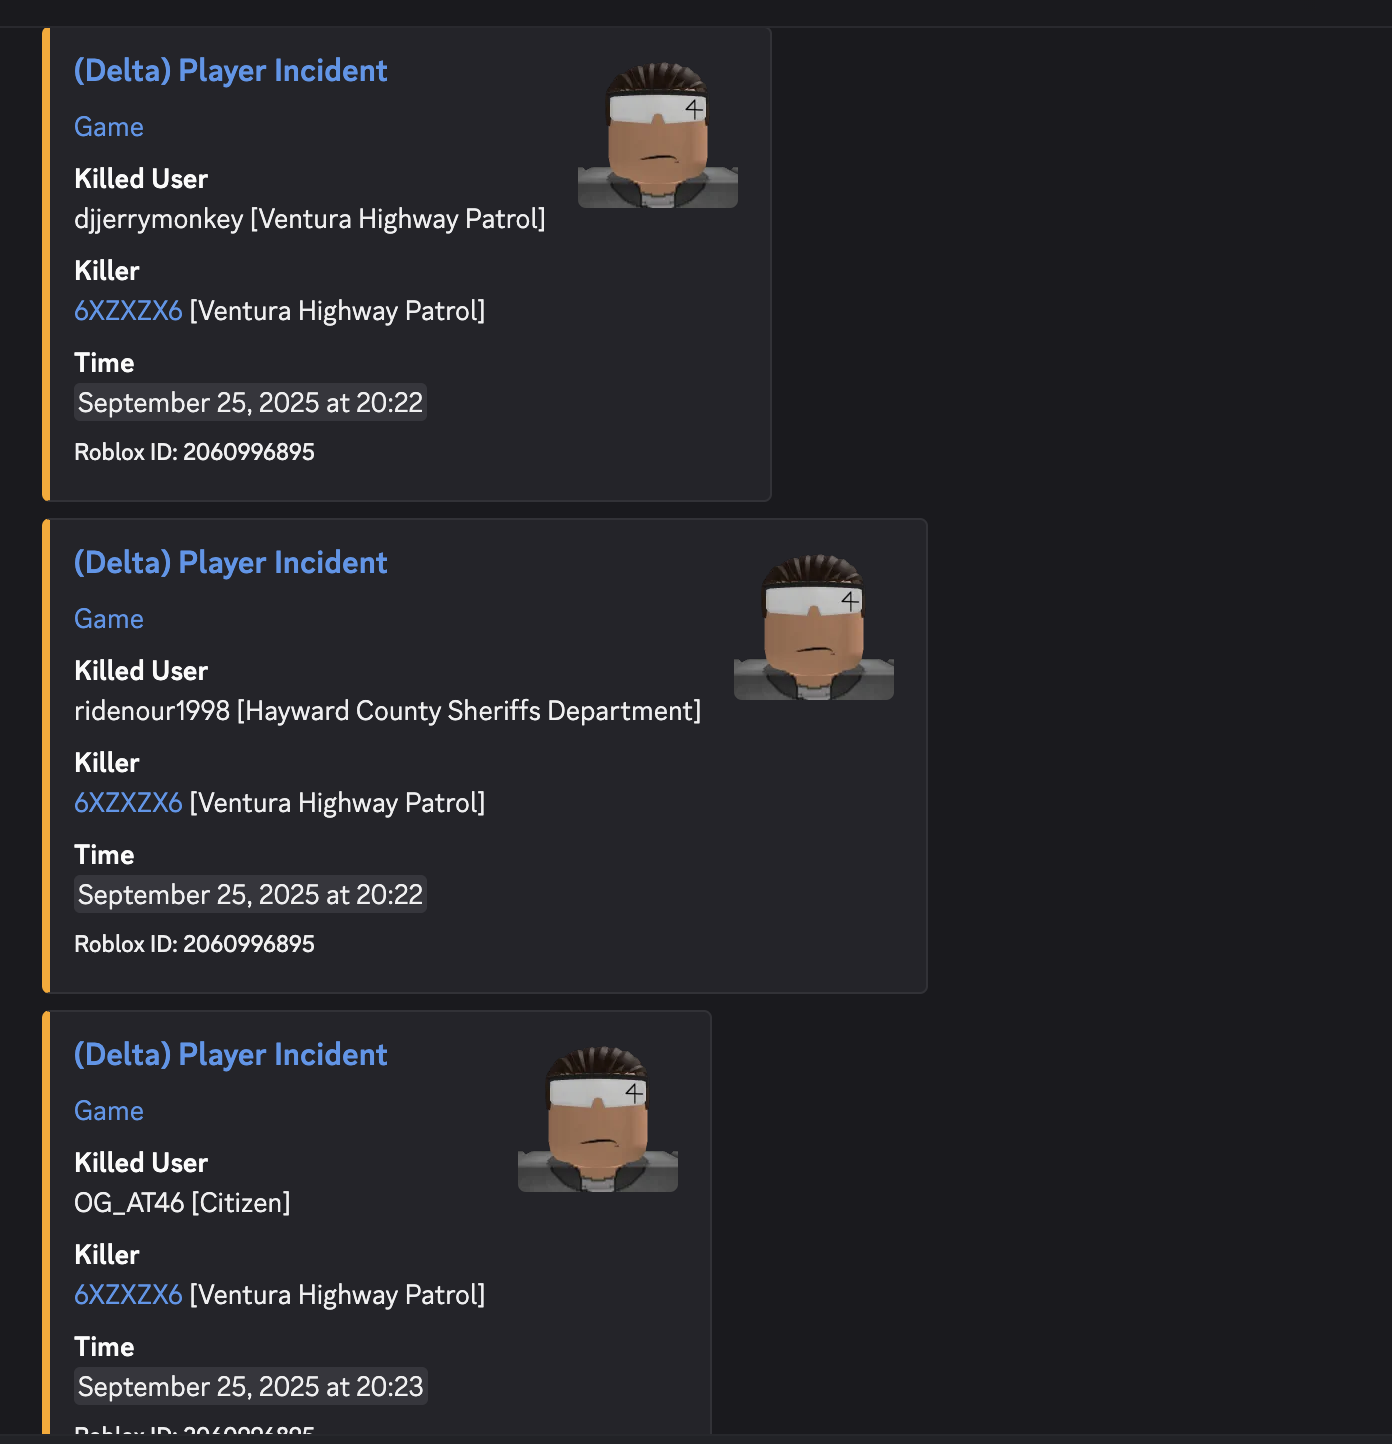Click the first 20:22 timestamp under djjerrymonkey

click(x=250, y=403)
